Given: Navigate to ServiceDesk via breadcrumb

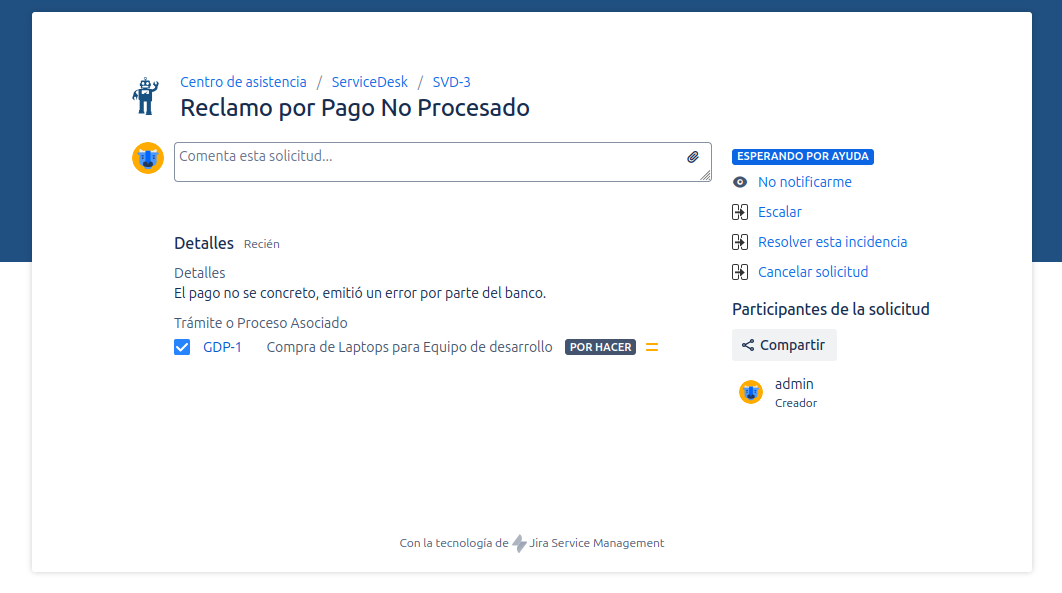Looking at the screenshot, I should (369, 81).
